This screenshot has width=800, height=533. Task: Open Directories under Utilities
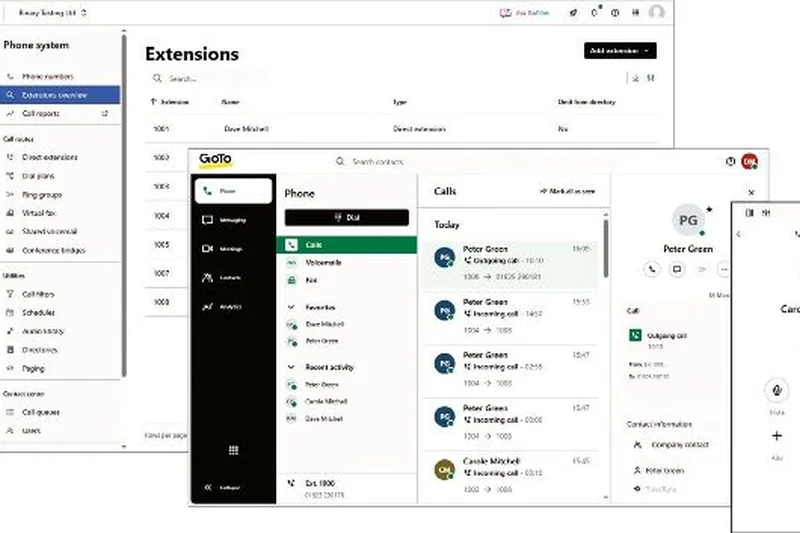tap(39, 350)
